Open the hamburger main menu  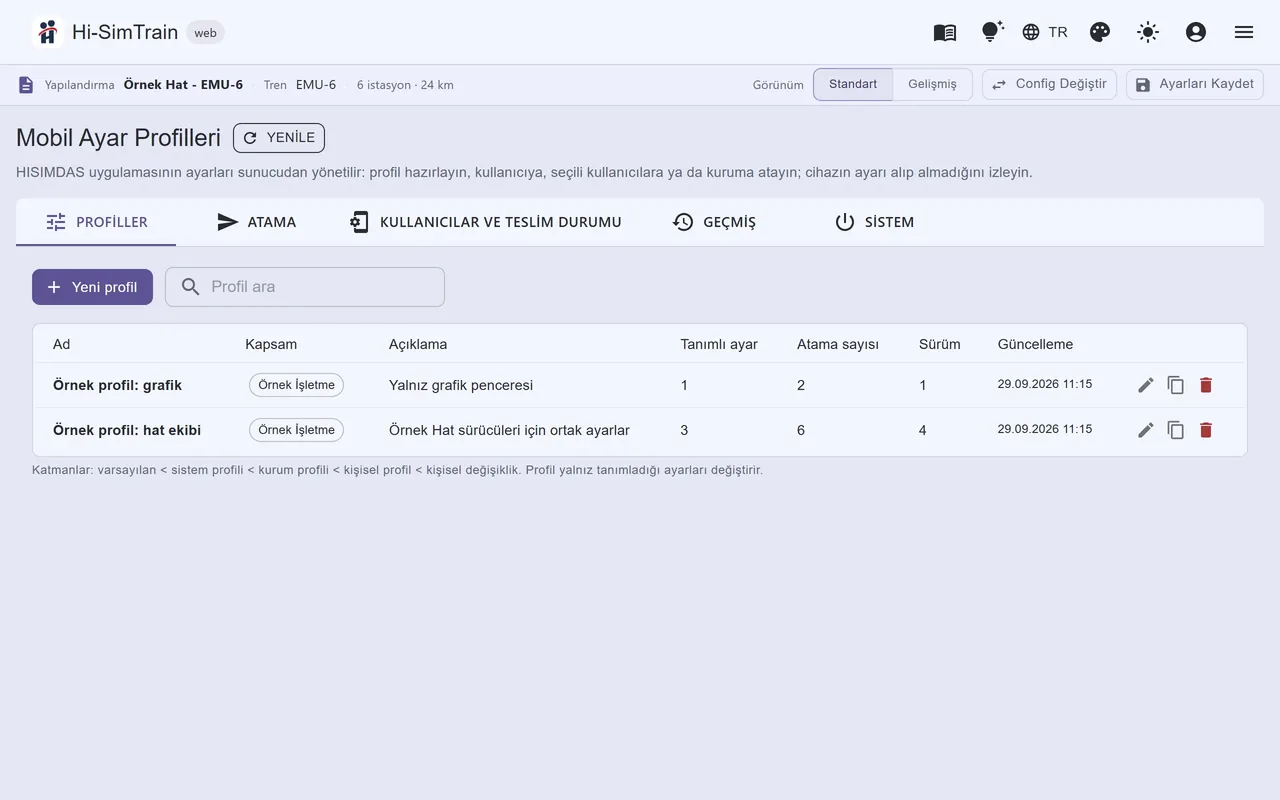pos(1244,32)
